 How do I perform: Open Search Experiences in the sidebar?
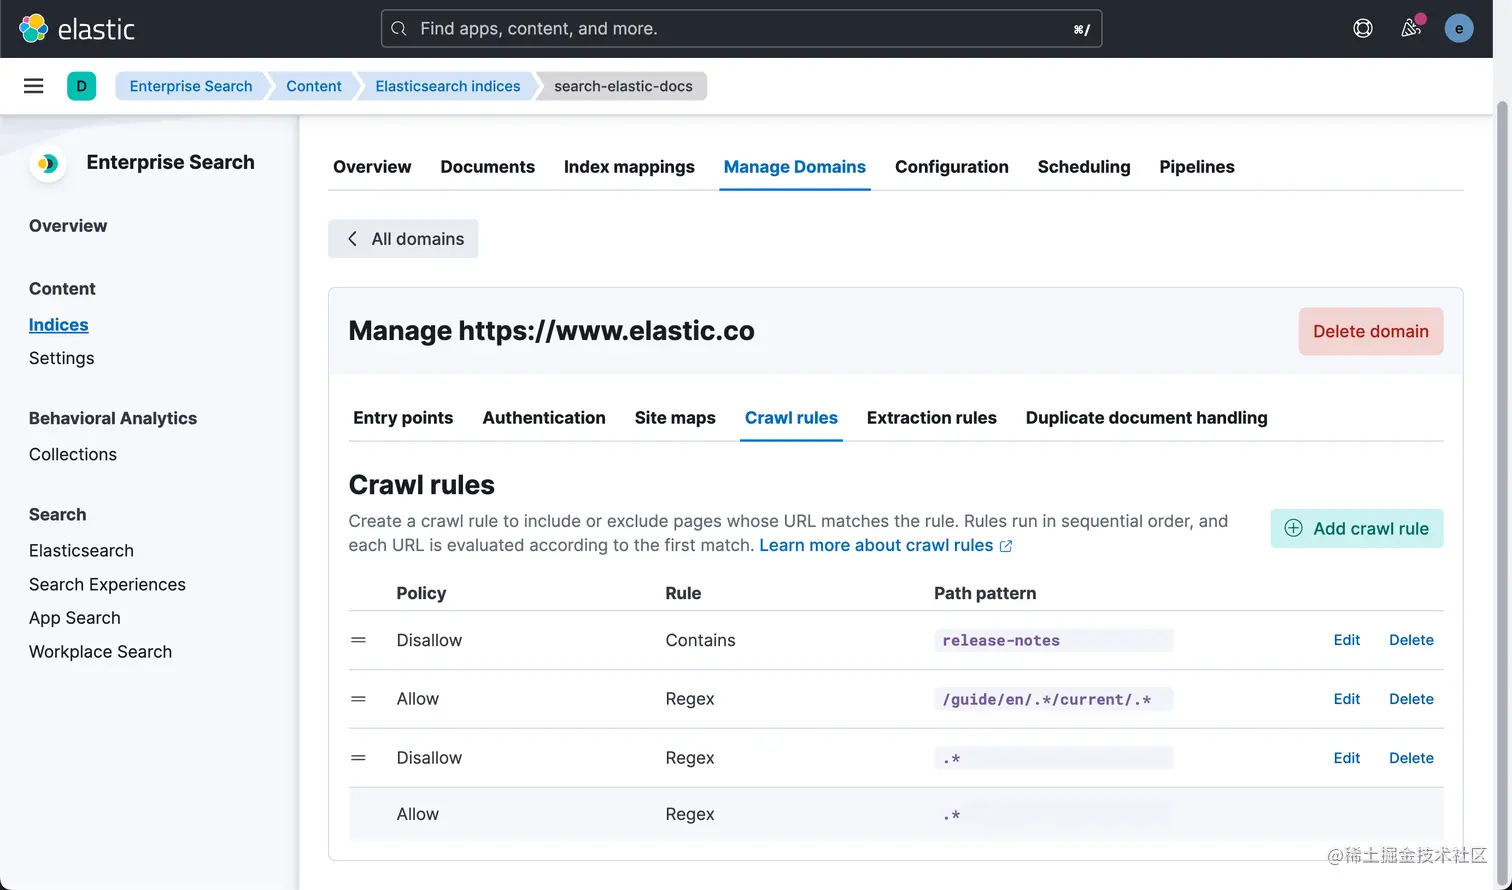107,585
